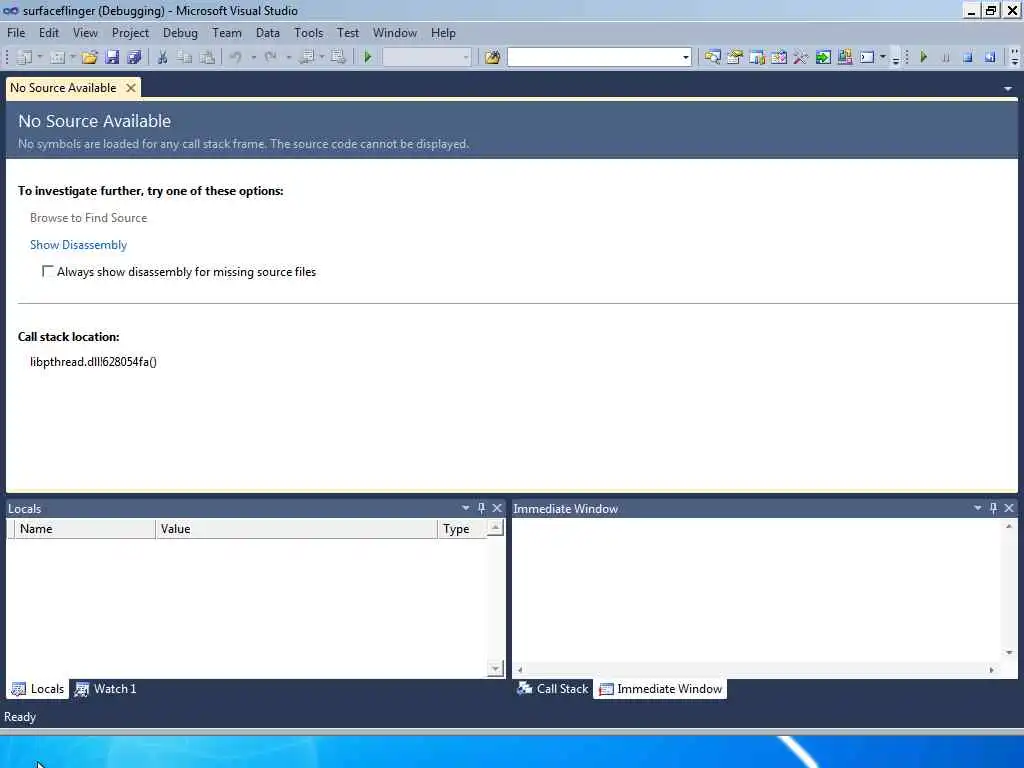Click the Continue debugging play icon

point(923,57)
